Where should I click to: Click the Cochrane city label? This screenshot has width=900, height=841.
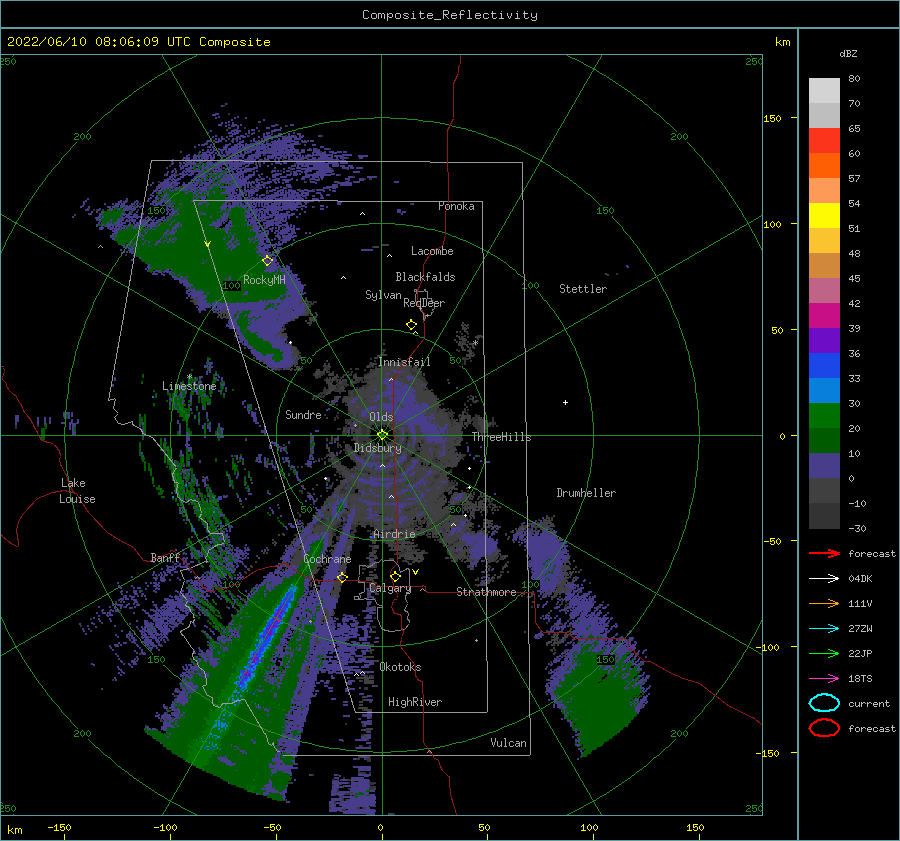point(327,559)
